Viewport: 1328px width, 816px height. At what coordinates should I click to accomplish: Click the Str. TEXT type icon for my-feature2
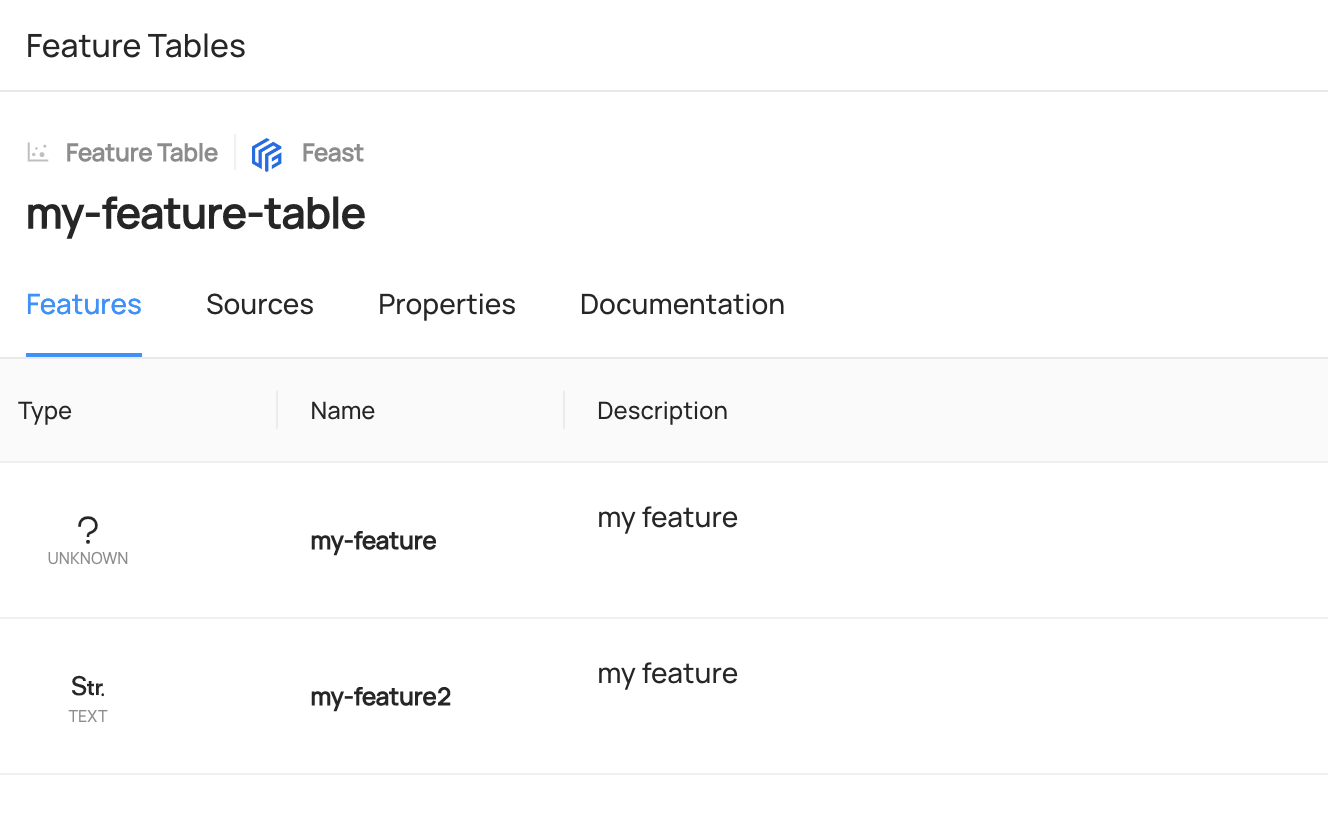(x=87, y=686)
